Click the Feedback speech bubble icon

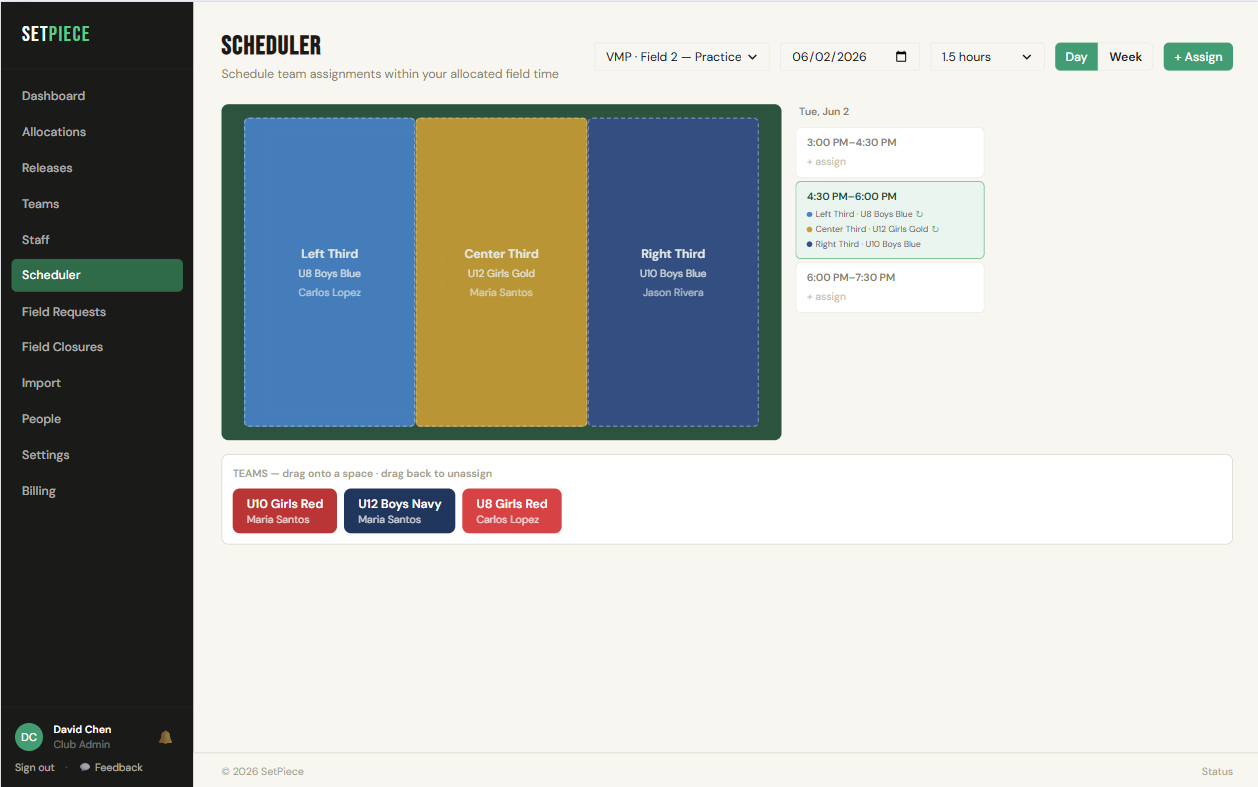click(x=85, y=768)
